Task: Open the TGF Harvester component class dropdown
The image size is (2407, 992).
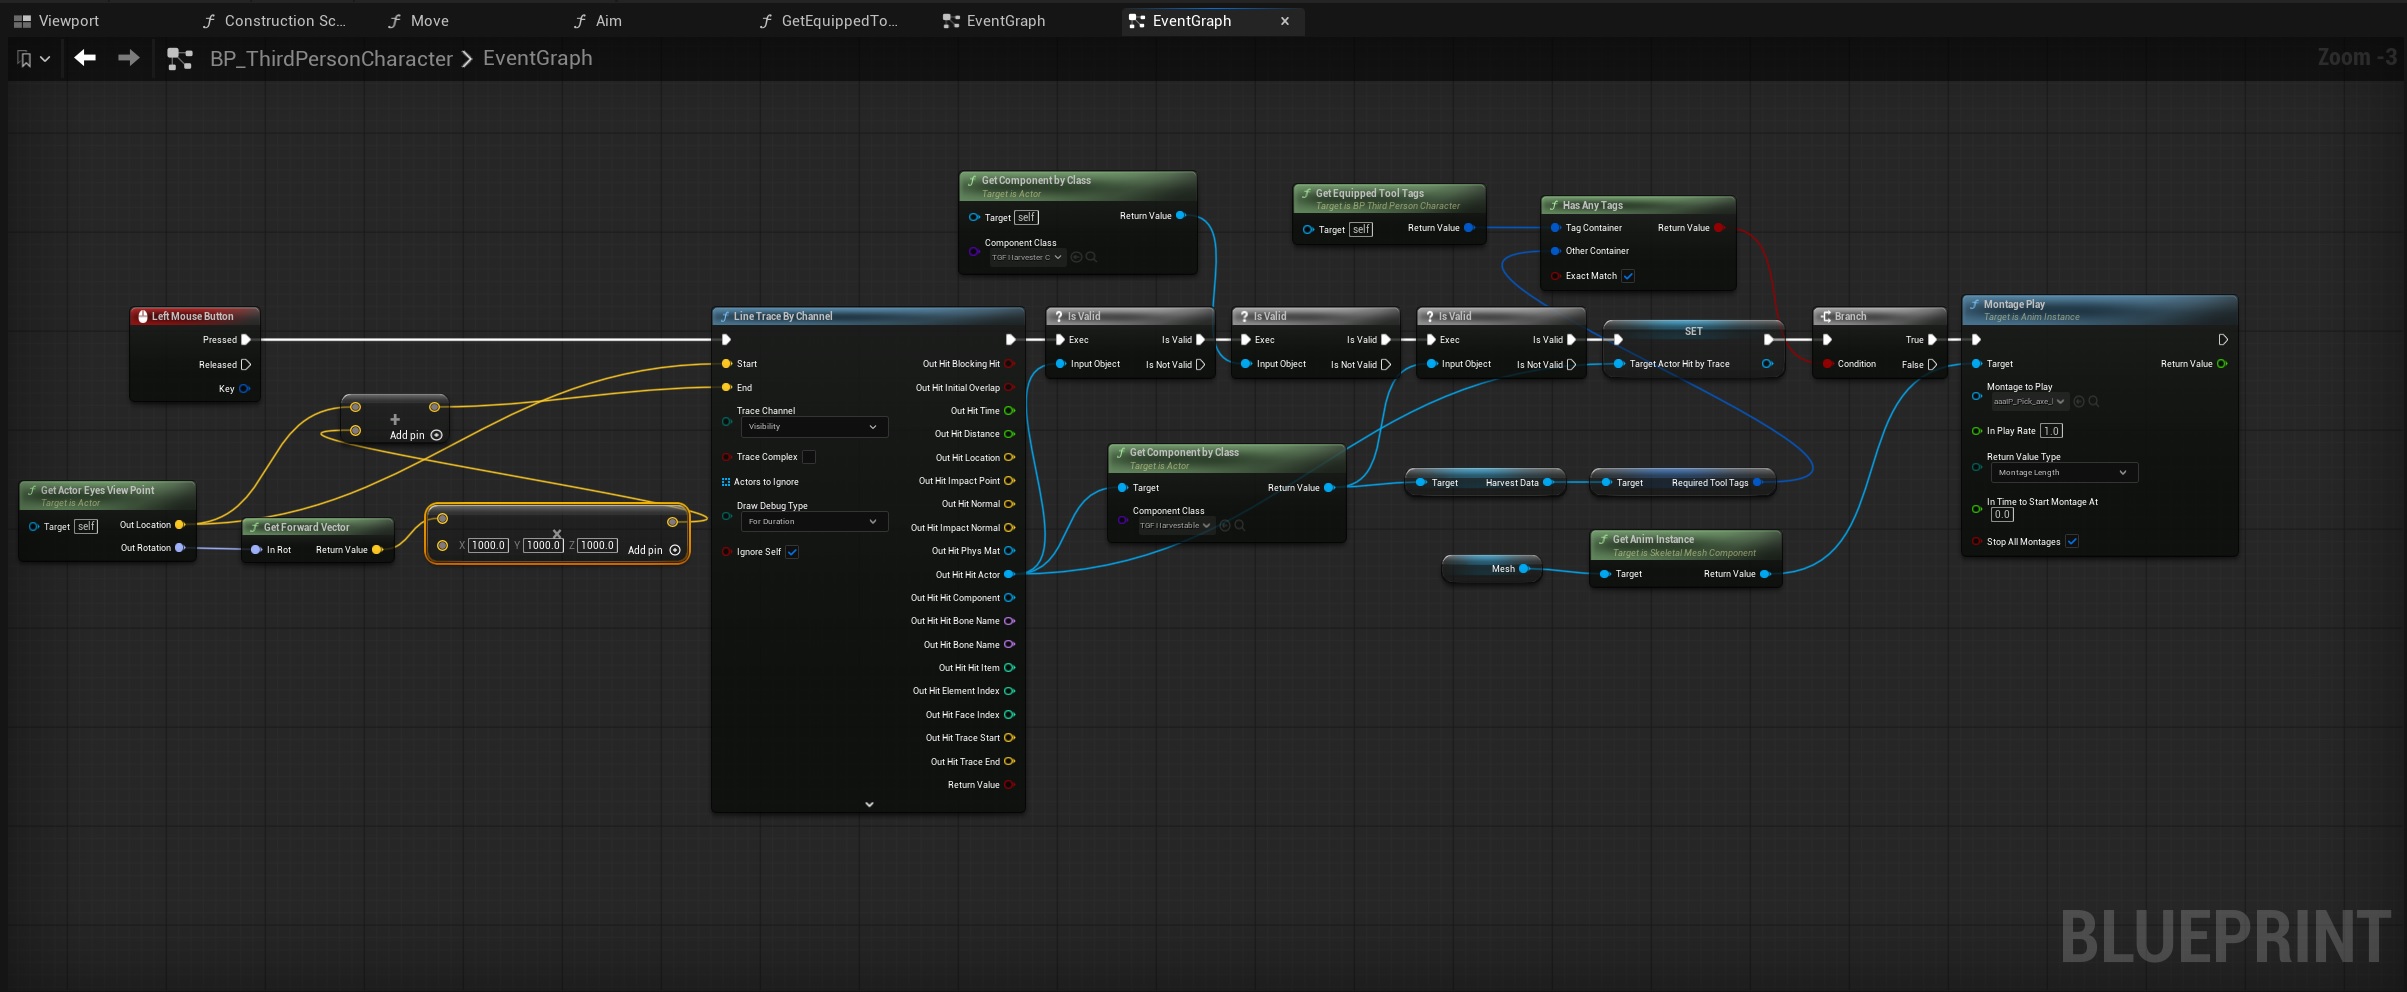Action: [1027, 257]
